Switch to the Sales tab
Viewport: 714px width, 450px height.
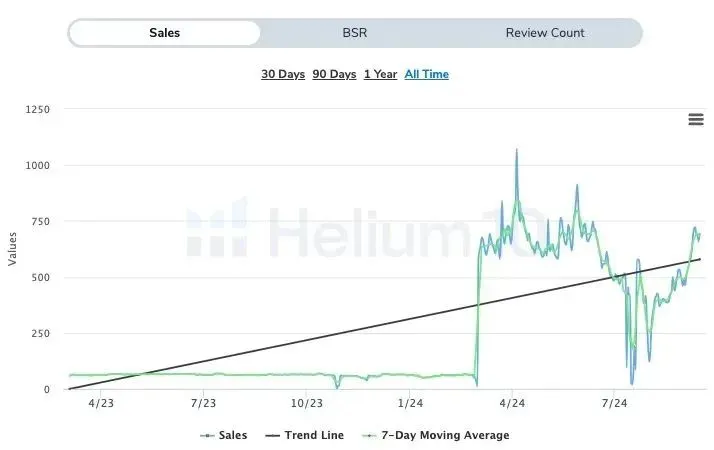165,33
